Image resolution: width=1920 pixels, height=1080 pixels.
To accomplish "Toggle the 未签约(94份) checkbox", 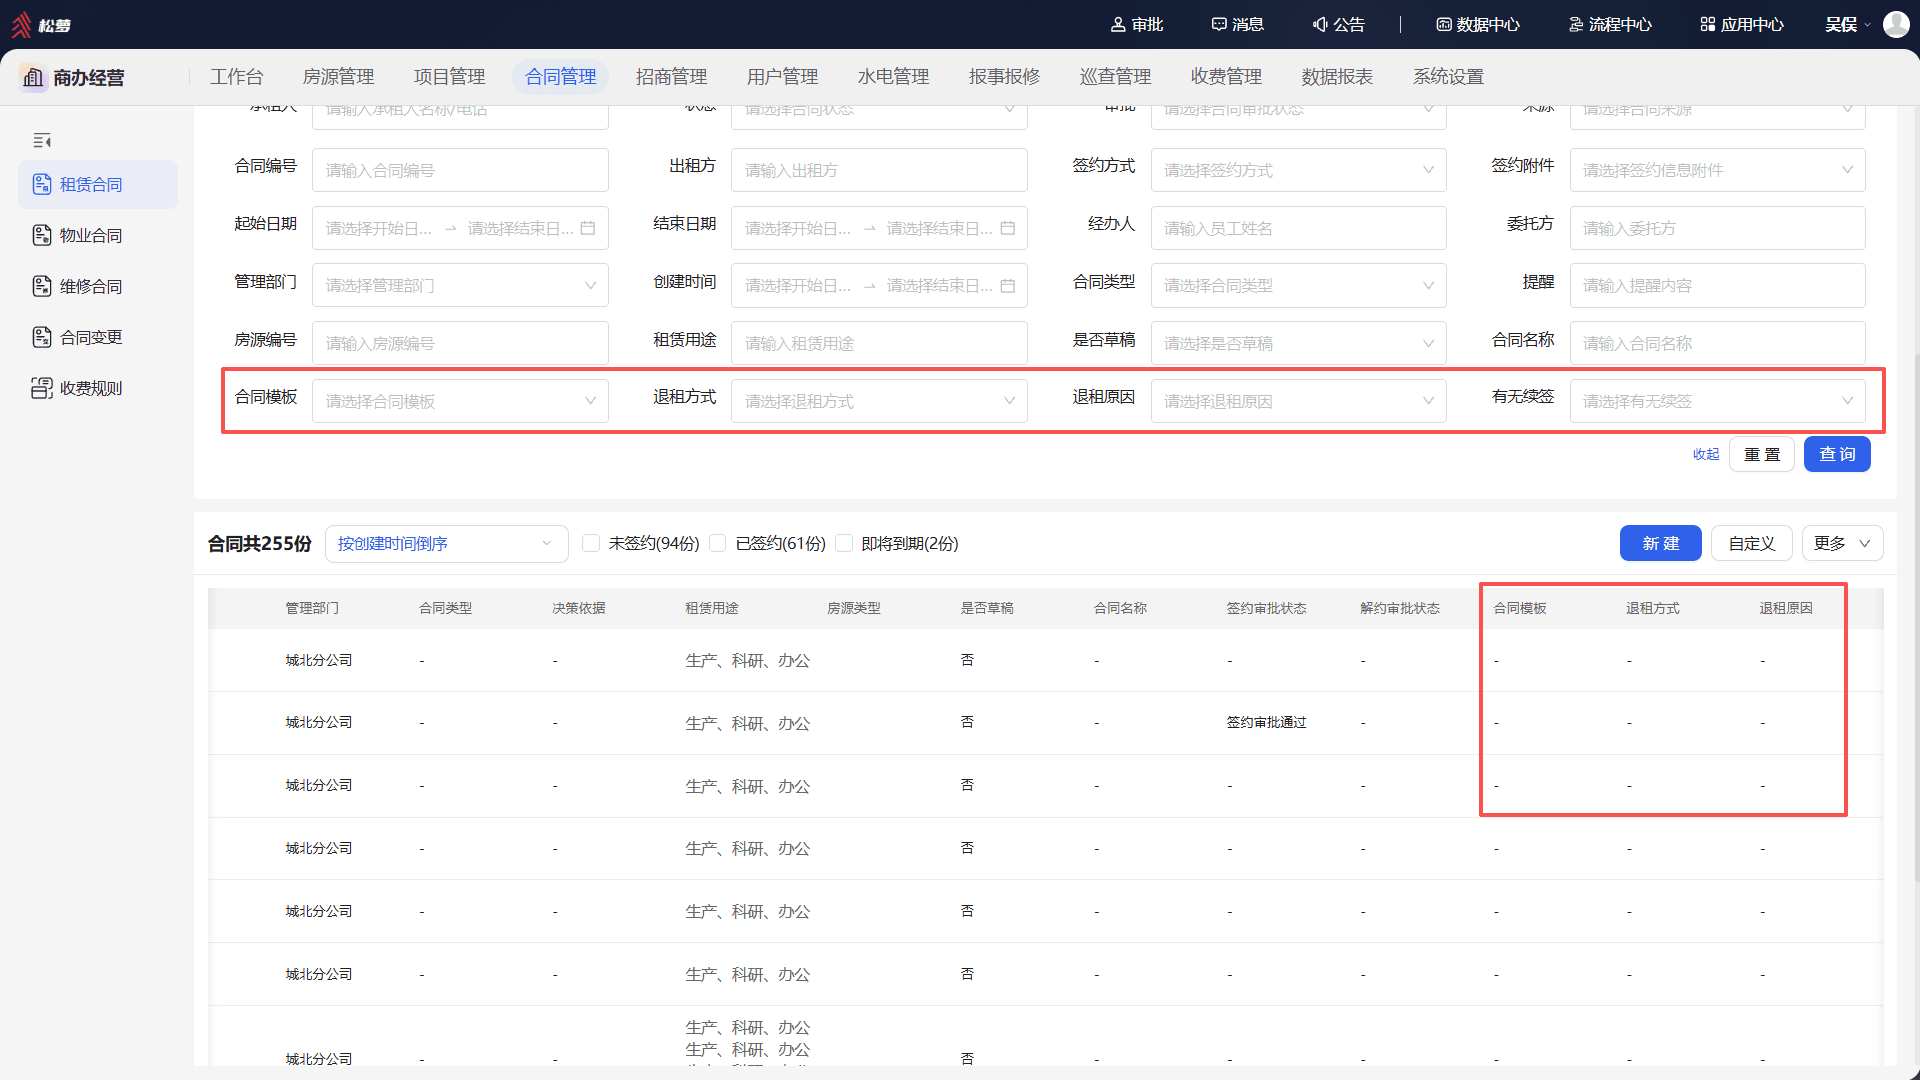I will [591, 543].
